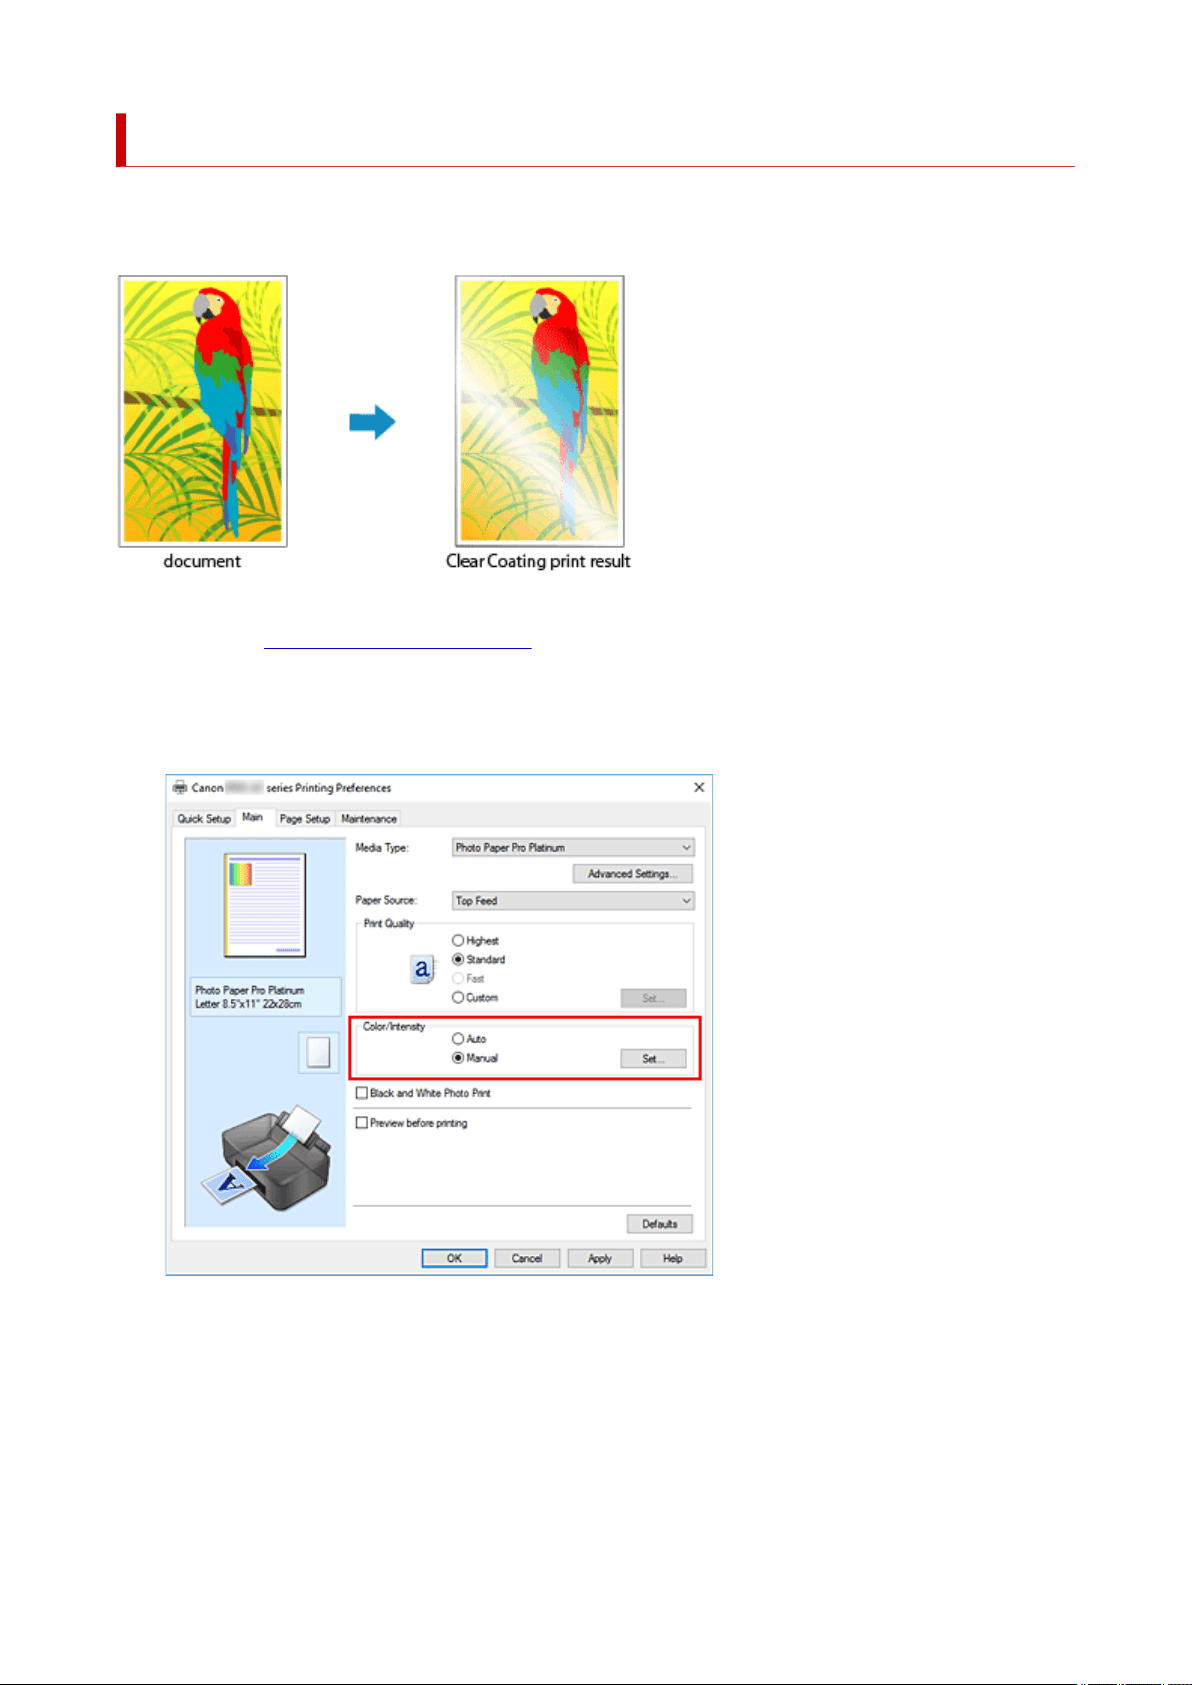Click the document page preview thumbnail

(265, 905)
